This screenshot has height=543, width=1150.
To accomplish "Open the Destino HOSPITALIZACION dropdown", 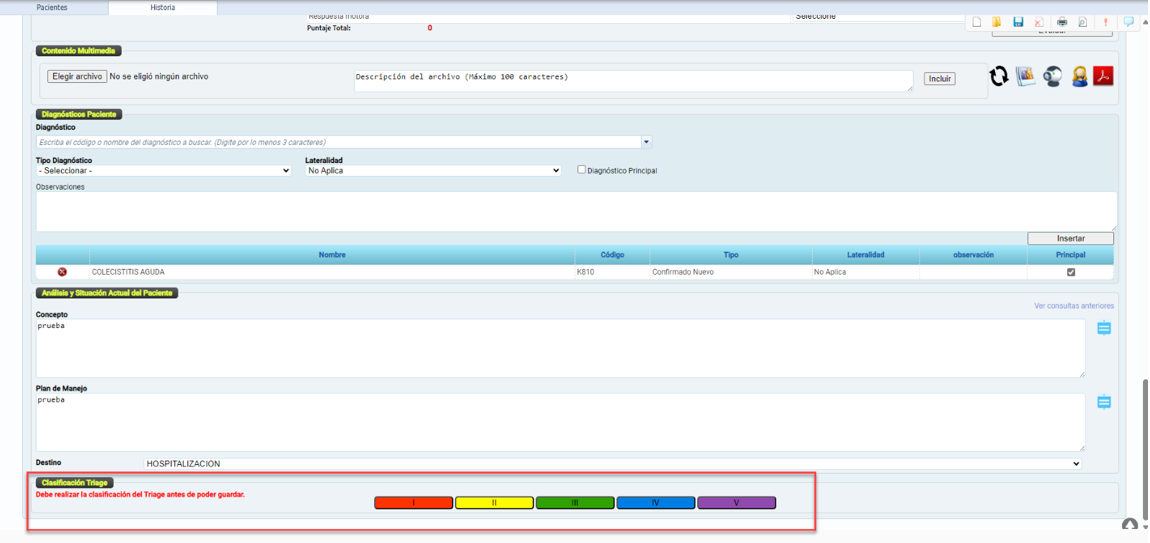I will pyautogui.click(x=612, y=464).
